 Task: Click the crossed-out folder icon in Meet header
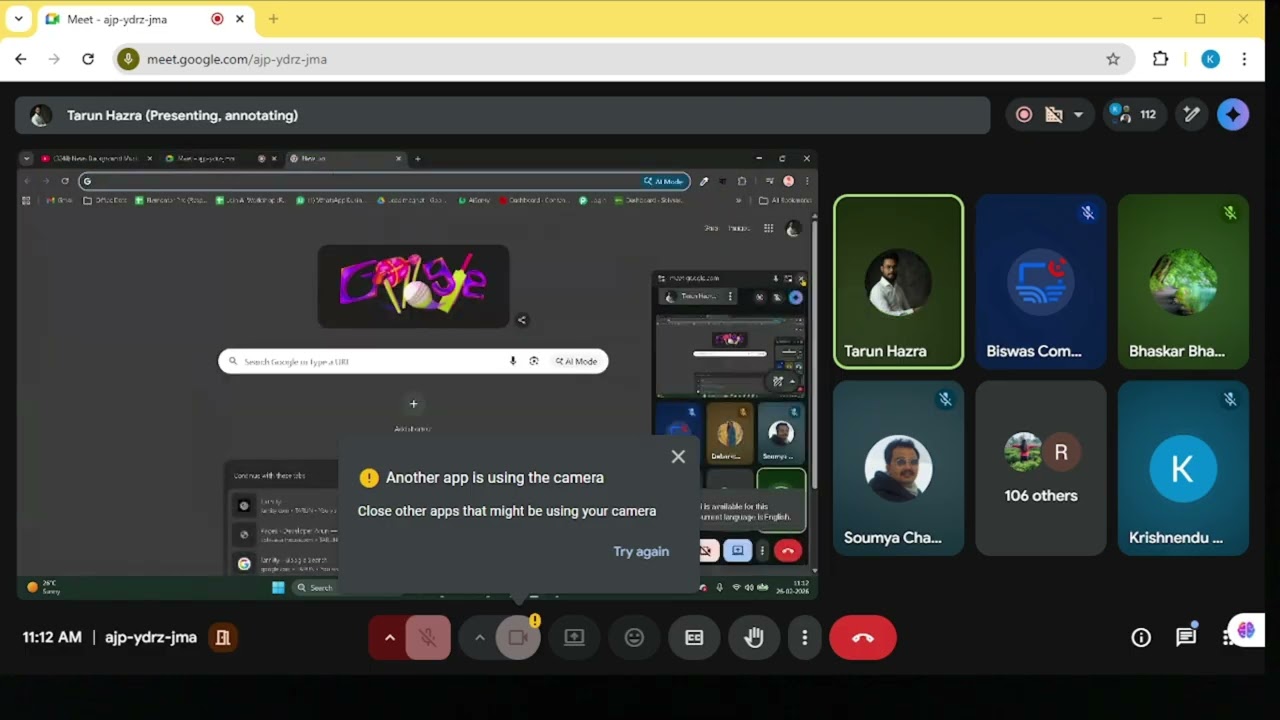1053,115
